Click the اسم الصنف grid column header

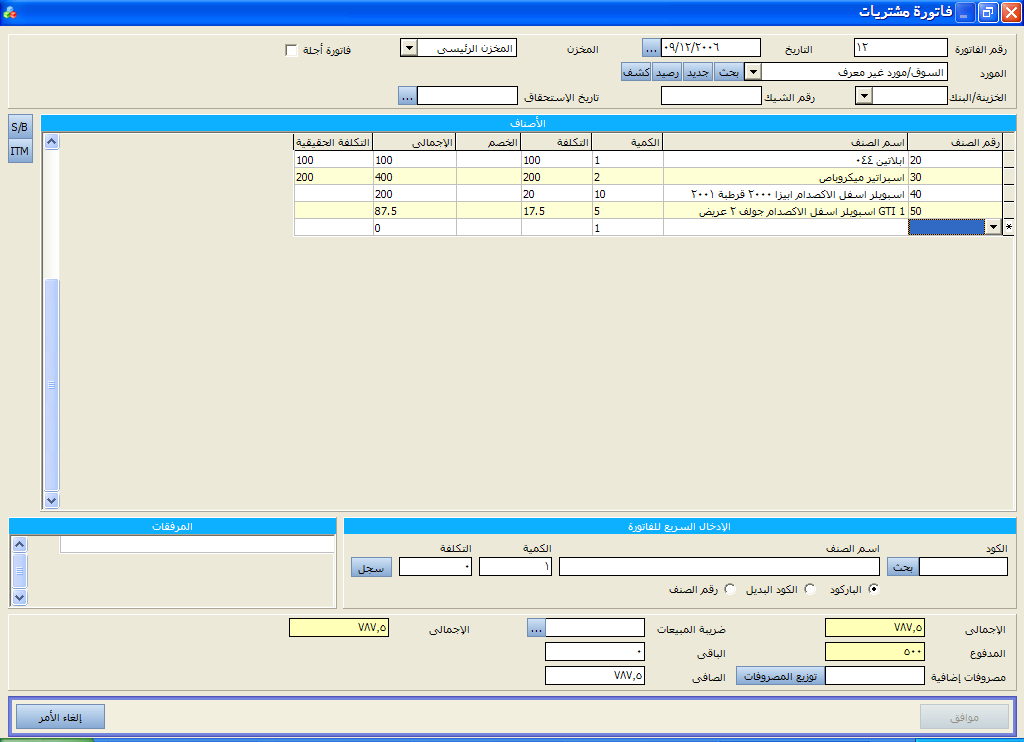[x=786, y=142]
